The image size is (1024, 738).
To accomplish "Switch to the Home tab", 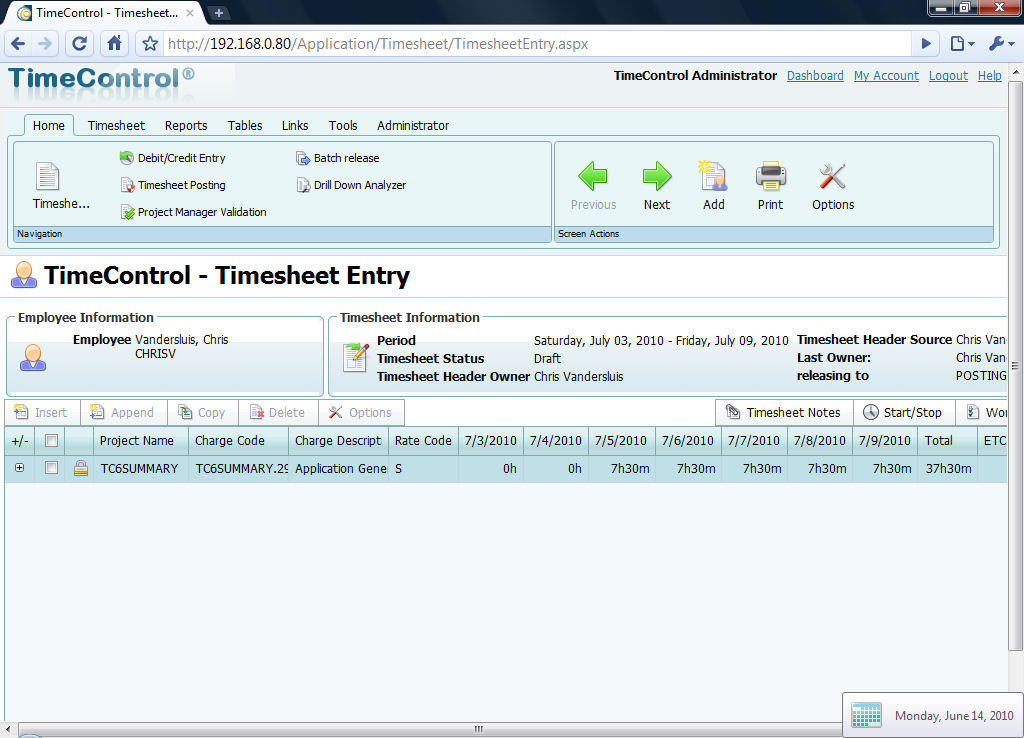I will [x=49, y=125].
